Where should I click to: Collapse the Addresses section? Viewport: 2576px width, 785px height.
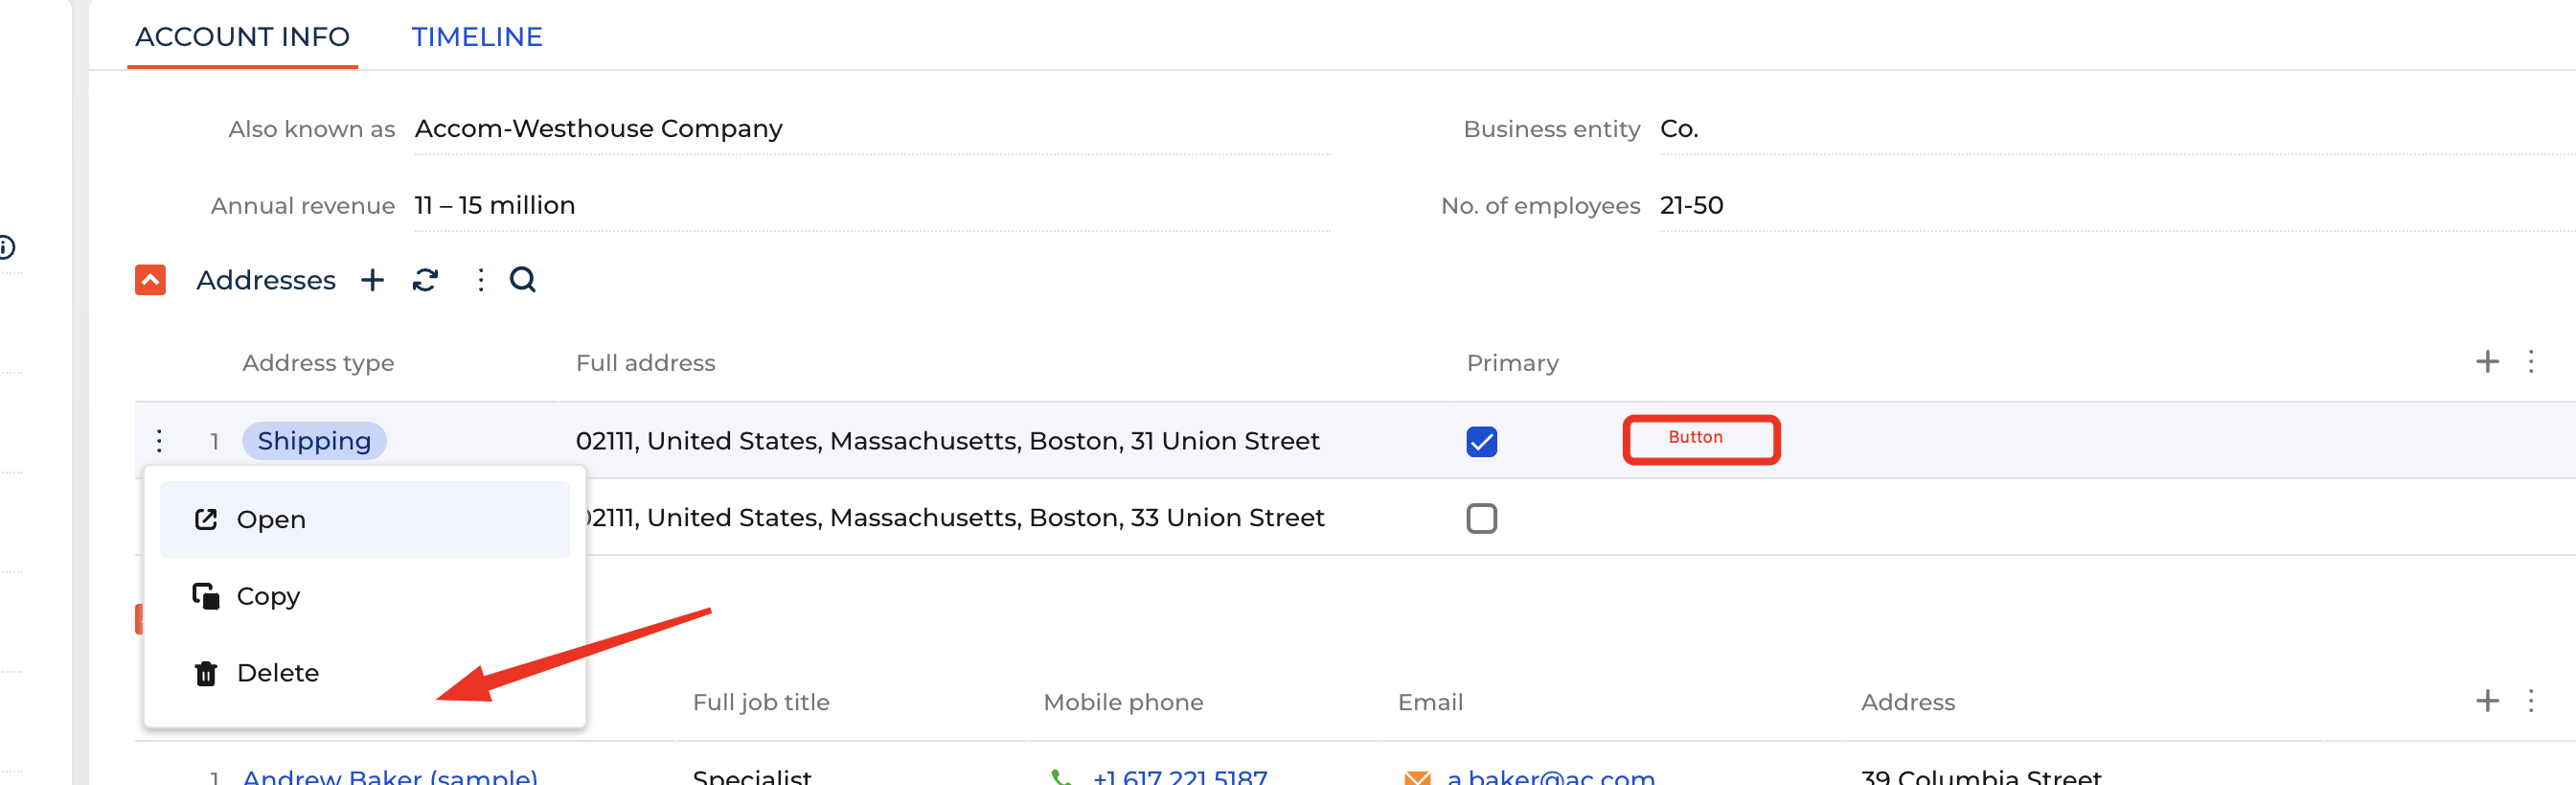(x=151, y=280)
